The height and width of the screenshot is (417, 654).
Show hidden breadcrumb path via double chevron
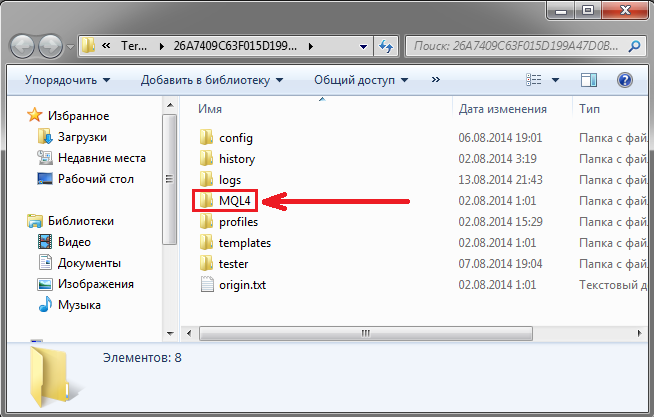[x=106, y=45]
